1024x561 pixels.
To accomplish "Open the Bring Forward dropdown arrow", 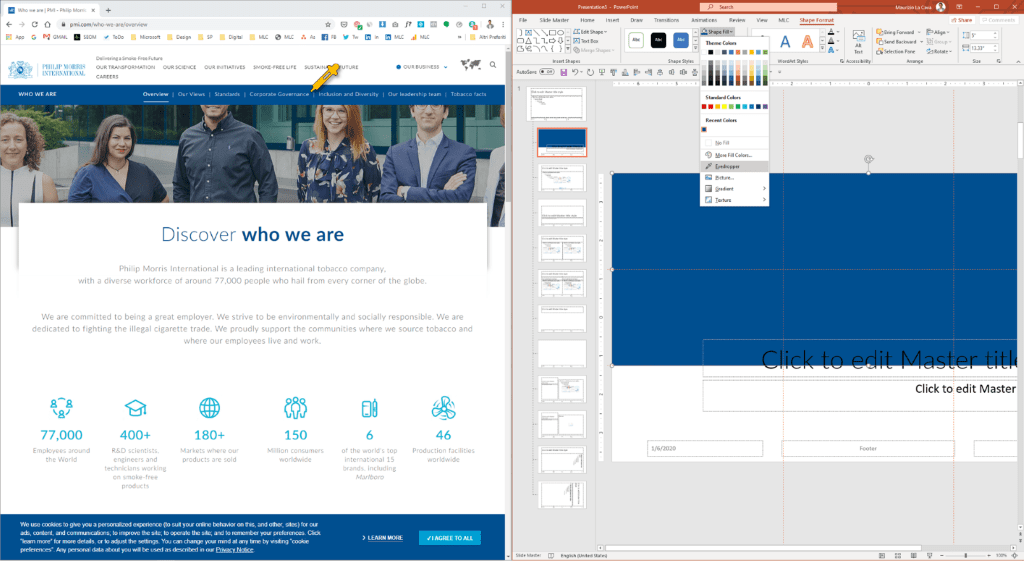I will (919, 32).
